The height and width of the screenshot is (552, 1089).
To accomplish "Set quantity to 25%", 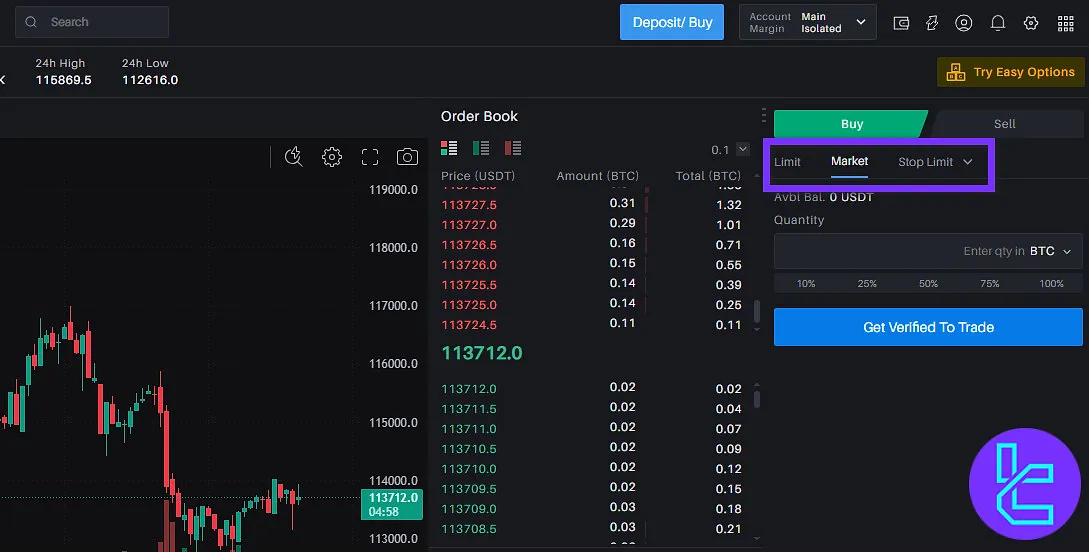I will point(867,283).
